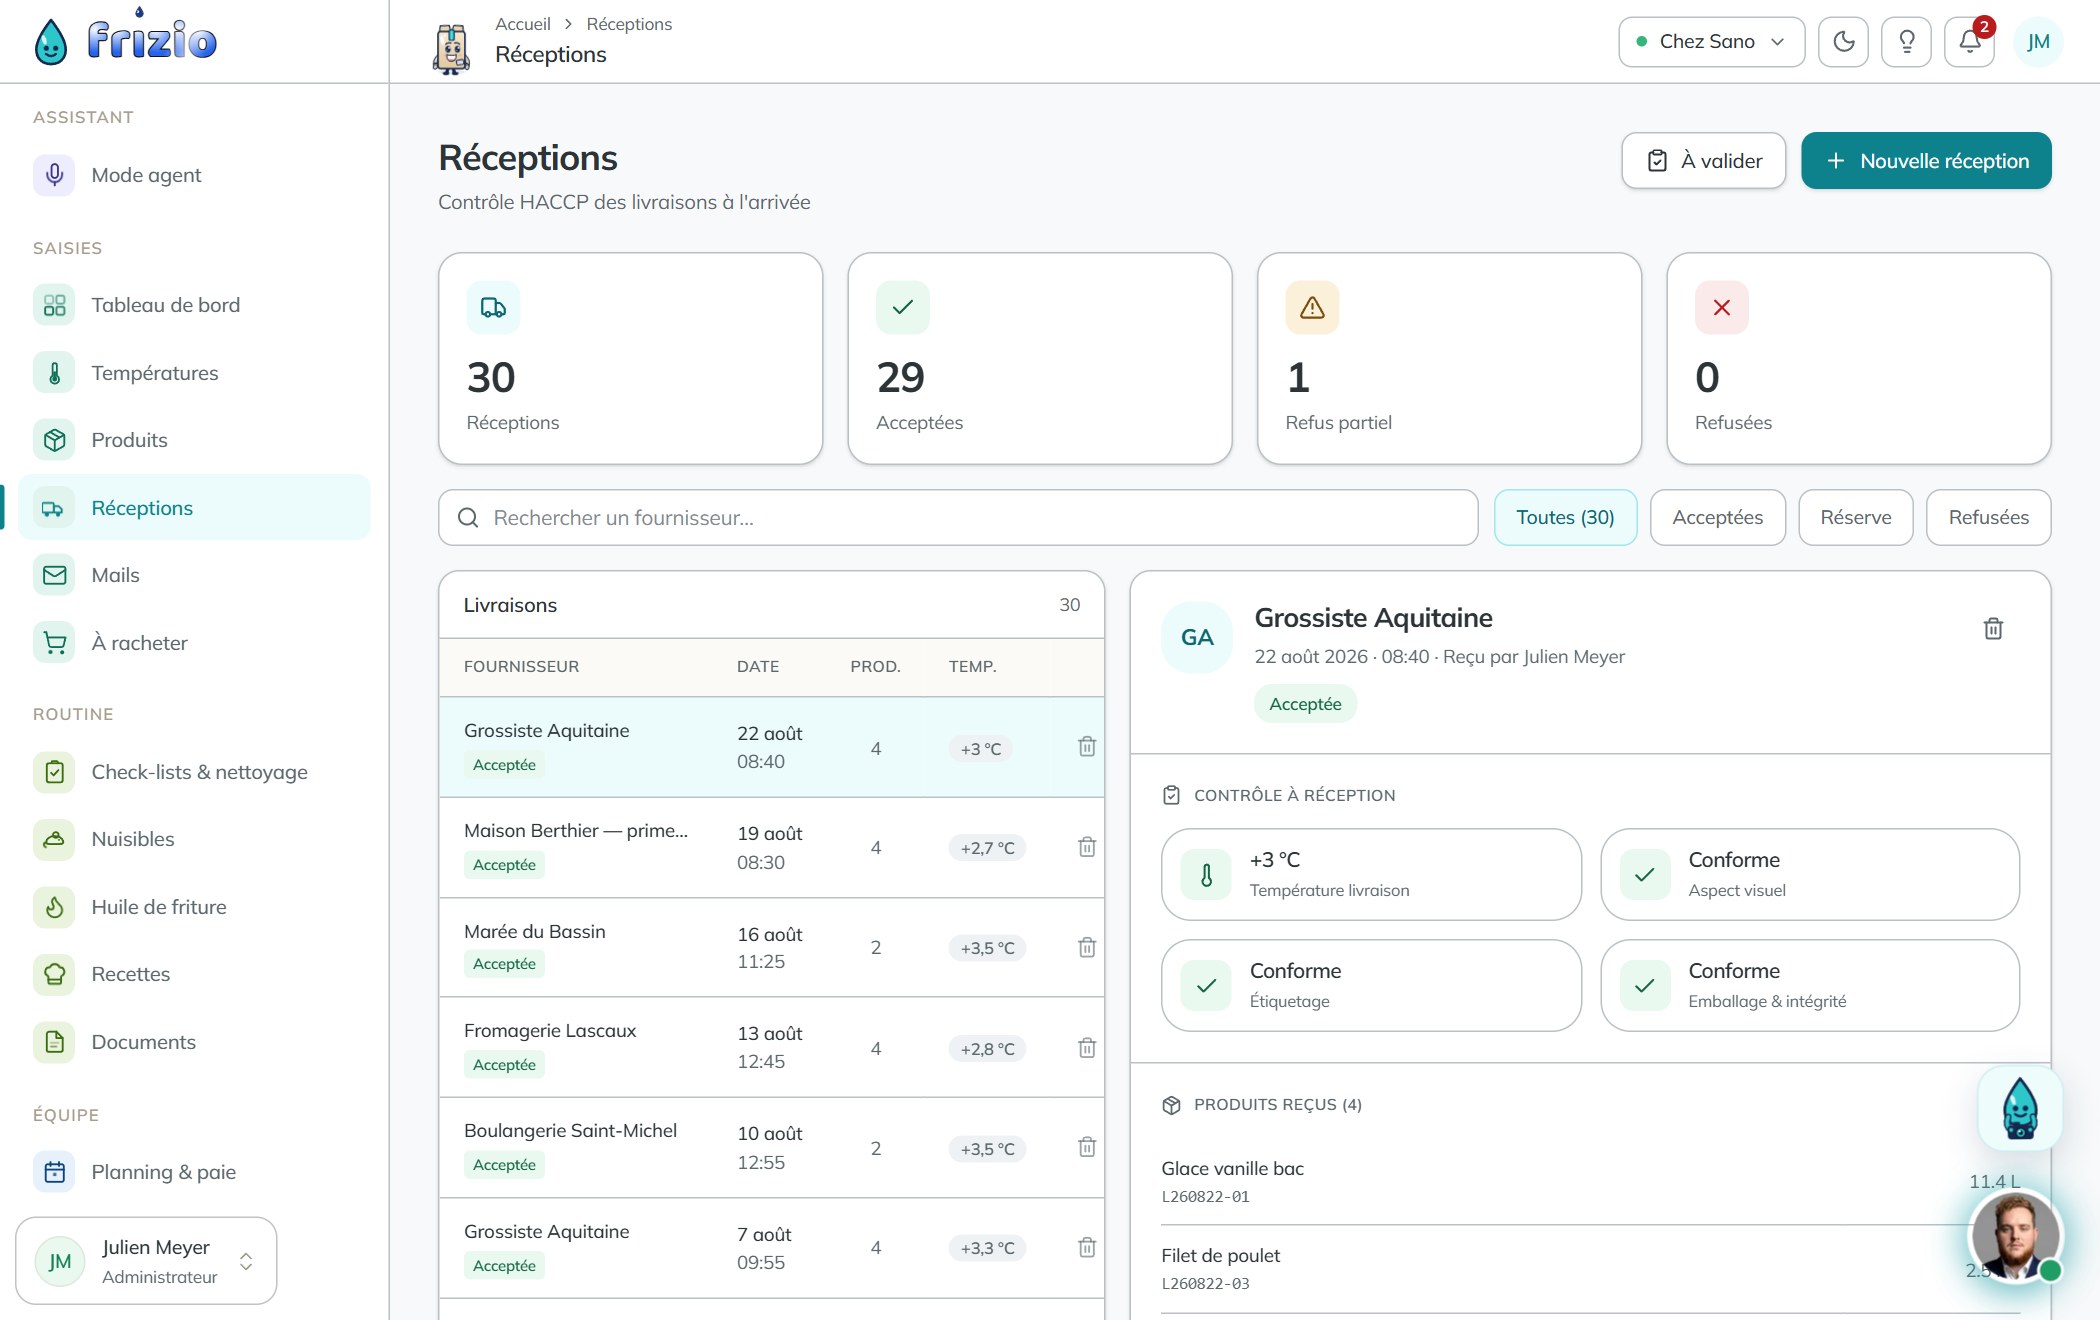Select Toutes (30) filter tab

pos(1565,517)
